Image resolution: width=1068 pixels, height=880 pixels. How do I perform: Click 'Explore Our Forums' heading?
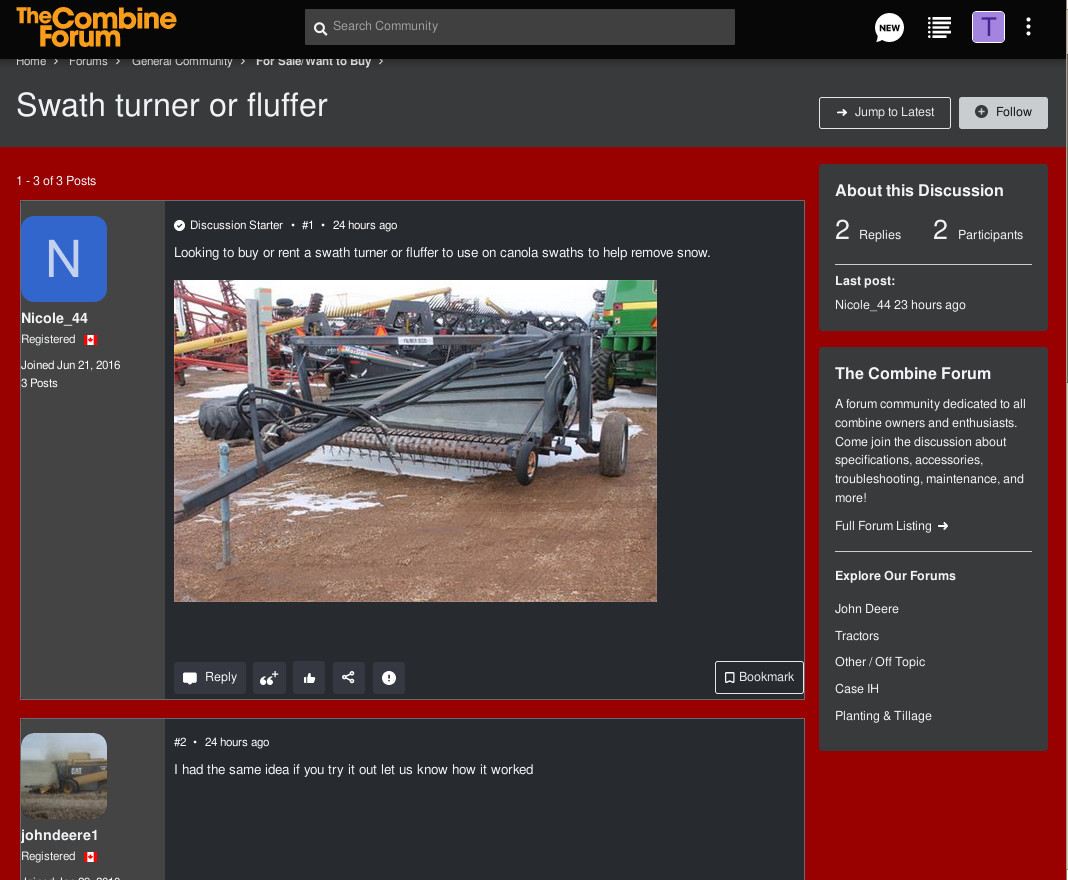pos(895,576)
